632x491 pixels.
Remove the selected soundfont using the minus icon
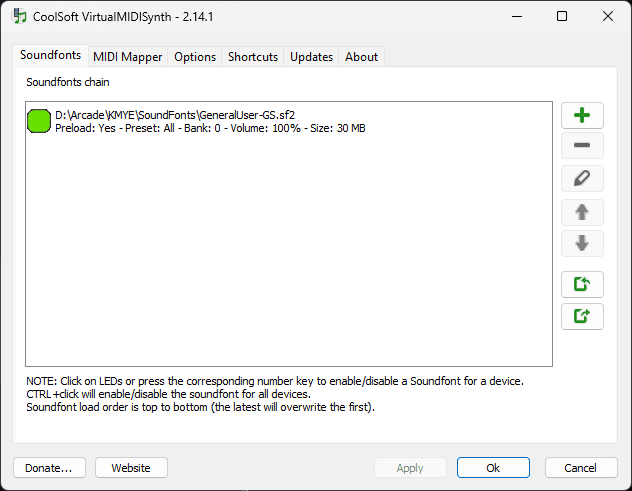click(x=582, y=145)
